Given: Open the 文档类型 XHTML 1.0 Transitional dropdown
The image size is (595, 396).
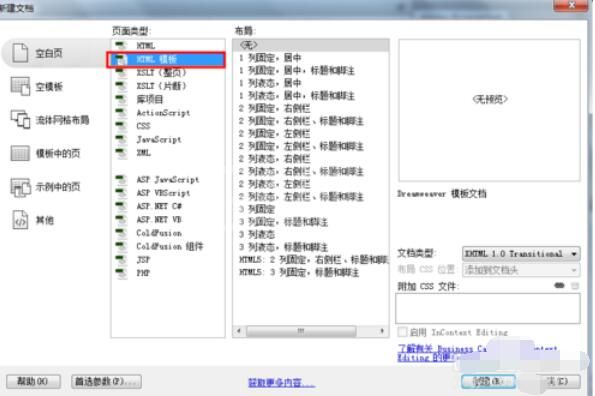Looking at the screenshot, I should 521,253.
